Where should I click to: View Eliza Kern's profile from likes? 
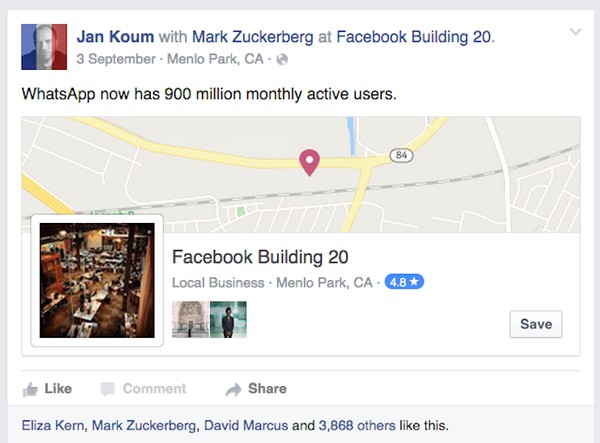tap(51, 425)
